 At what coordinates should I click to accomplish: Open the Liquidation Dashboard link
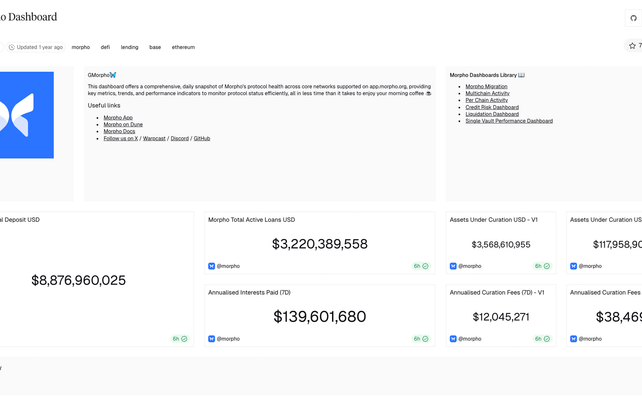493,114
